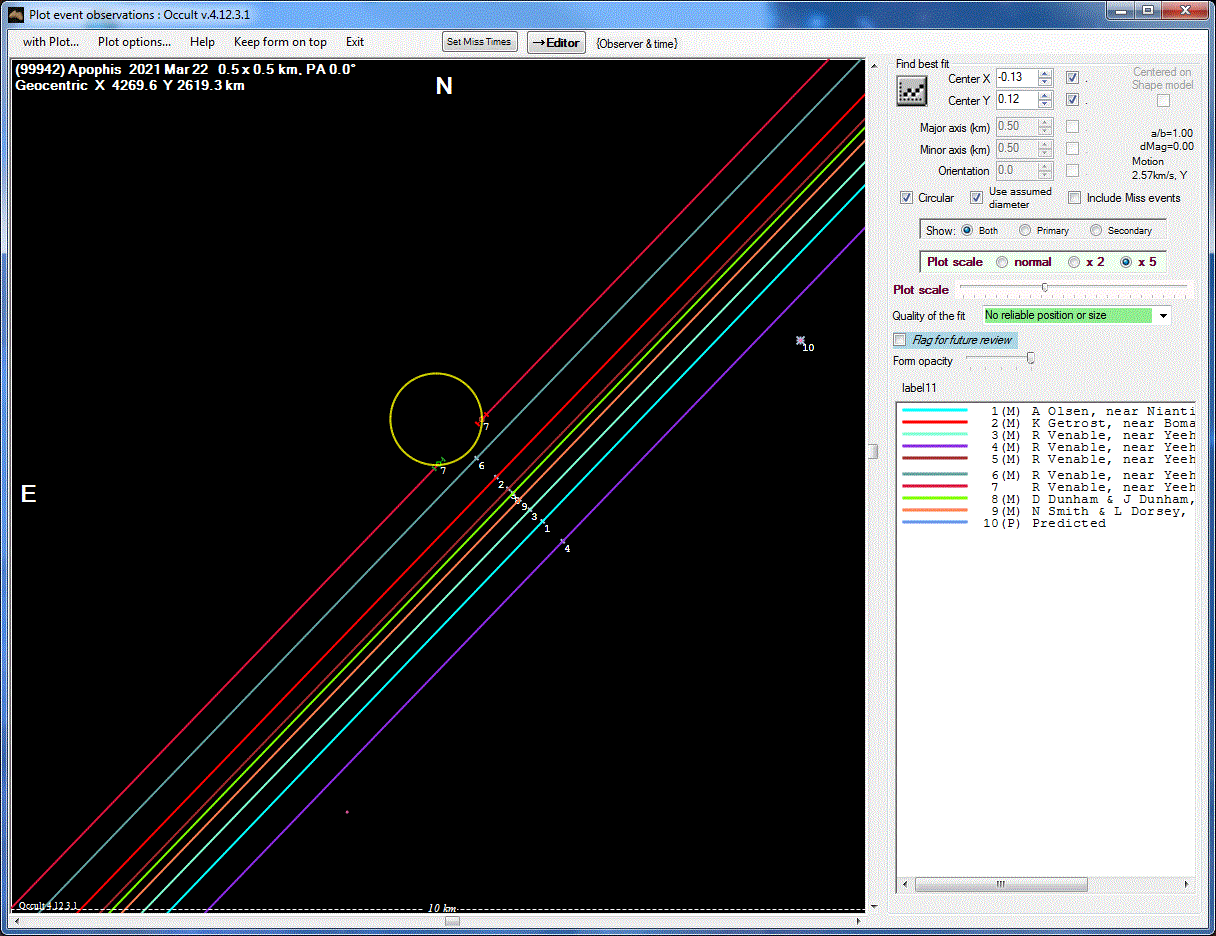Click the 'E' east direction label
Screen dimensions: 1216x936
(29, 494)
